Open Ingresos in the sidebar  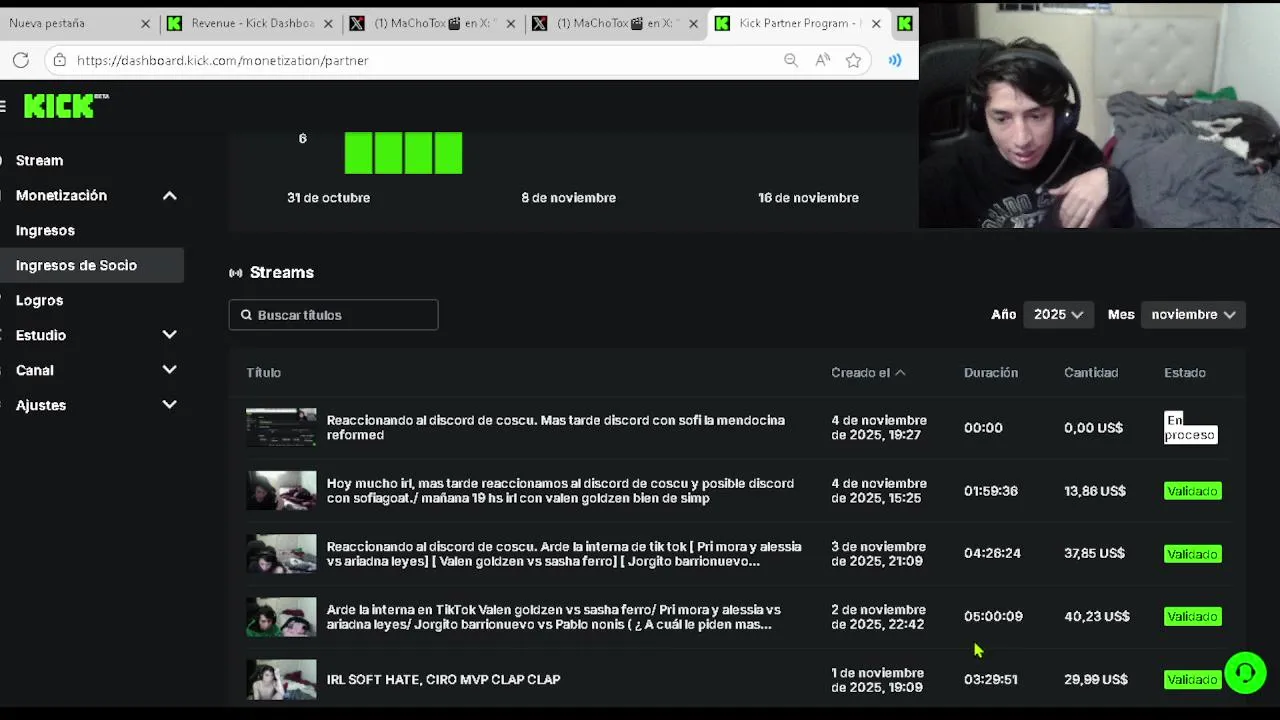(45, 230)
